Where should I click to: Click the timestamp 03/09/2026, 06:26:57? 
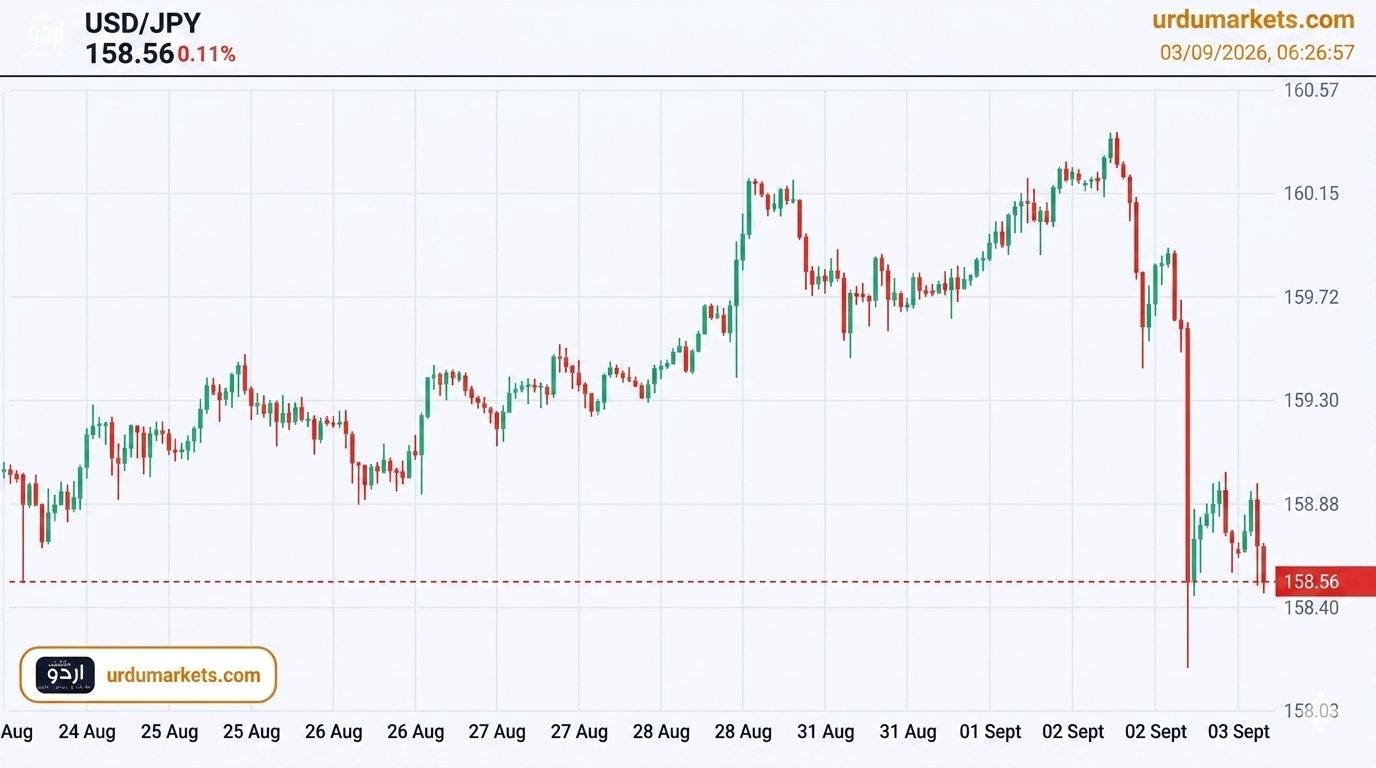pyautogui.click(x=1257, y=52)
